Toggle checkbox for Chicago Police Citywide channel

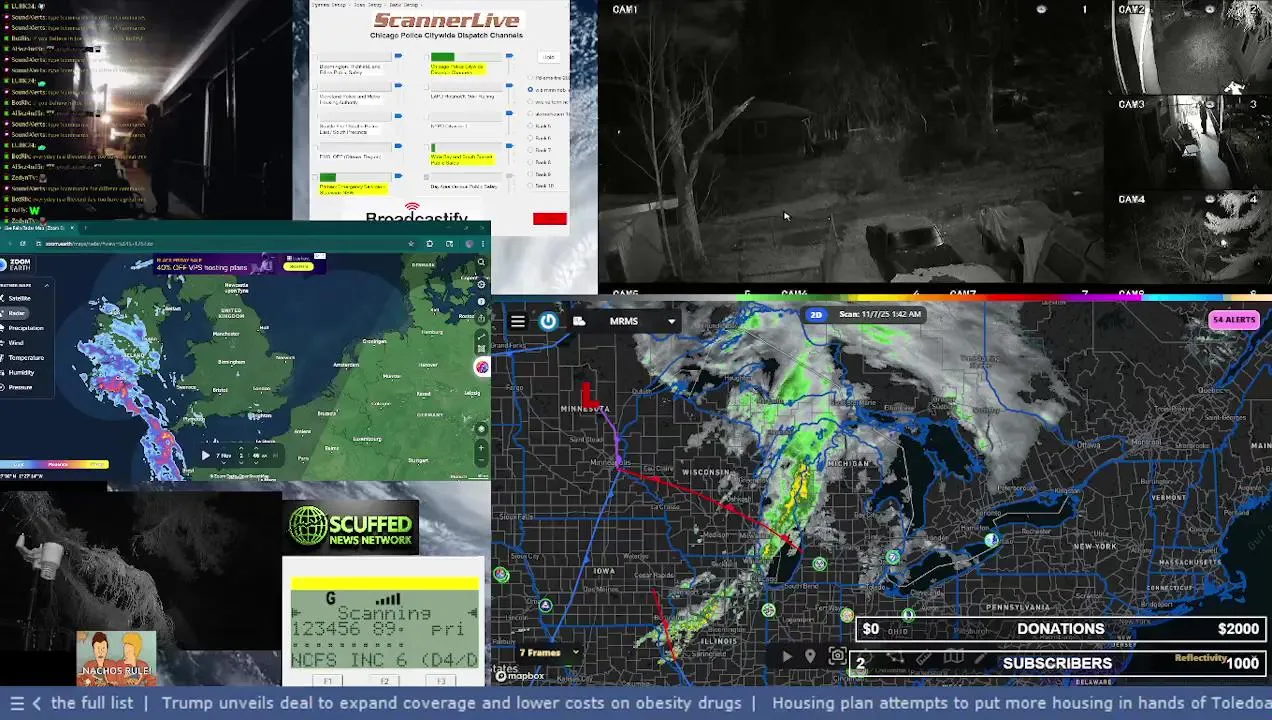pos(427,57)
